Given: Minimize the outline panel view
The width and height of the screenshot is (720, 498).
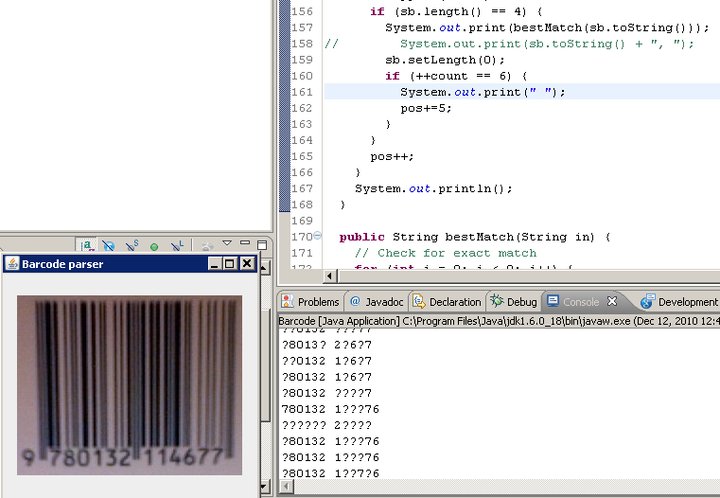Looking at the screenshot, I should (x=245, y=242).
